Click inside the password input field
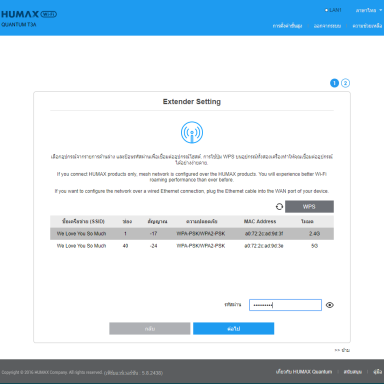The height and width of the screenshot is (384, 384). tap(285, 305)
